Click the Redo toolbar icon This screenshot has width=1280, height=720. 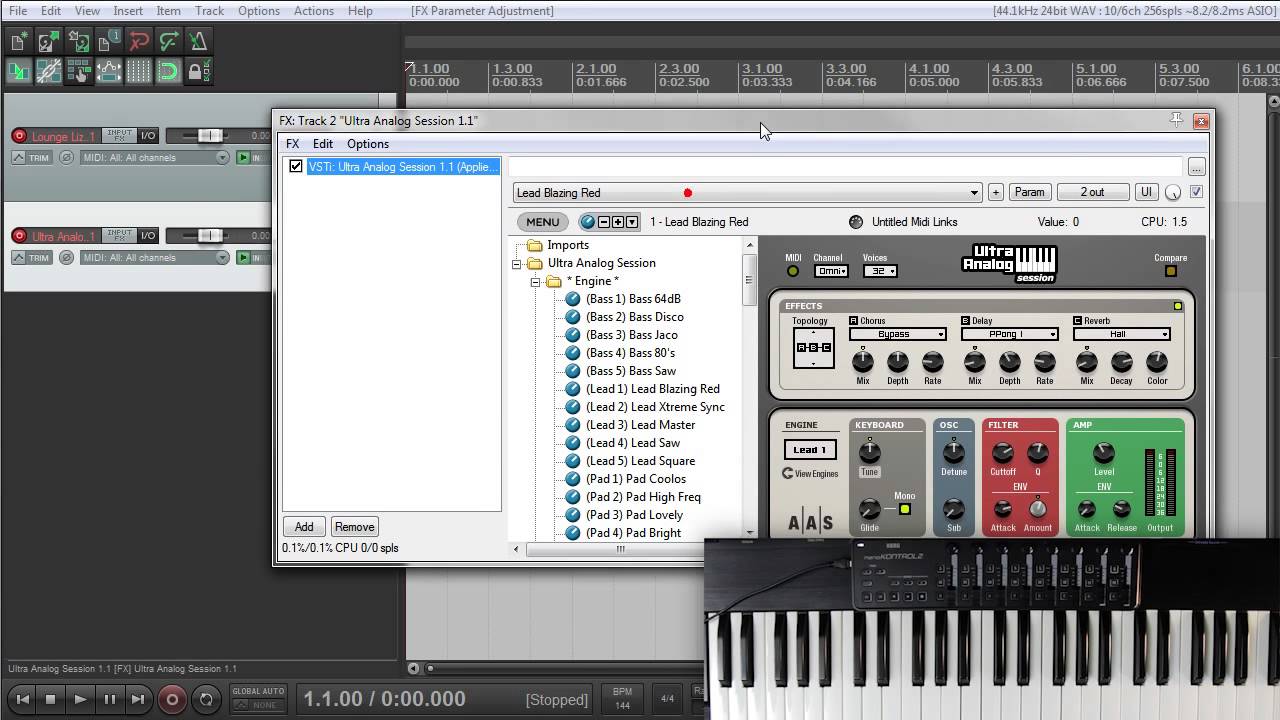(169, 41)
